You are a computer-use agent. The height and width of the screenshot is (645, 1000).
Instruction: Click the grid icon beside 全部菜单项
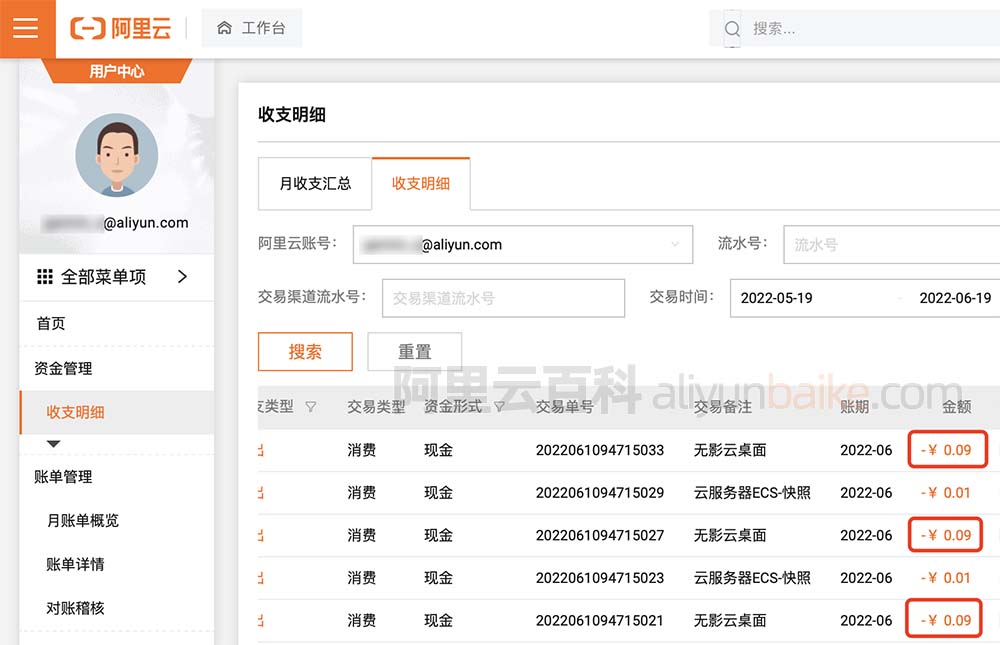point(45,276)
